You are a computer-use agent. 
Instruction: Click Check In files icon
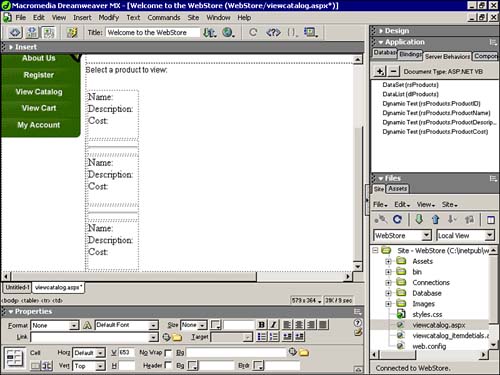[x=469, y=219]
